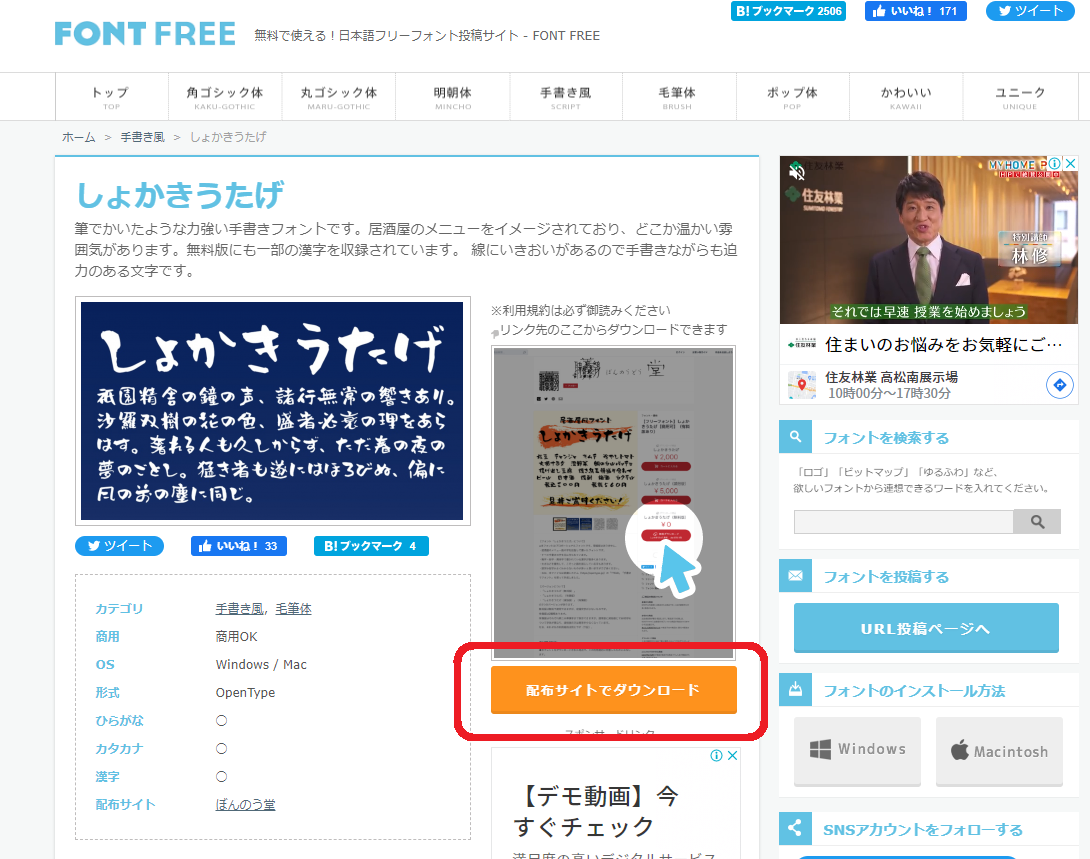This screenshot has width=1090, height=859.
Task: Open the トップ TOP menu item
Action: (x=110, y=95)
